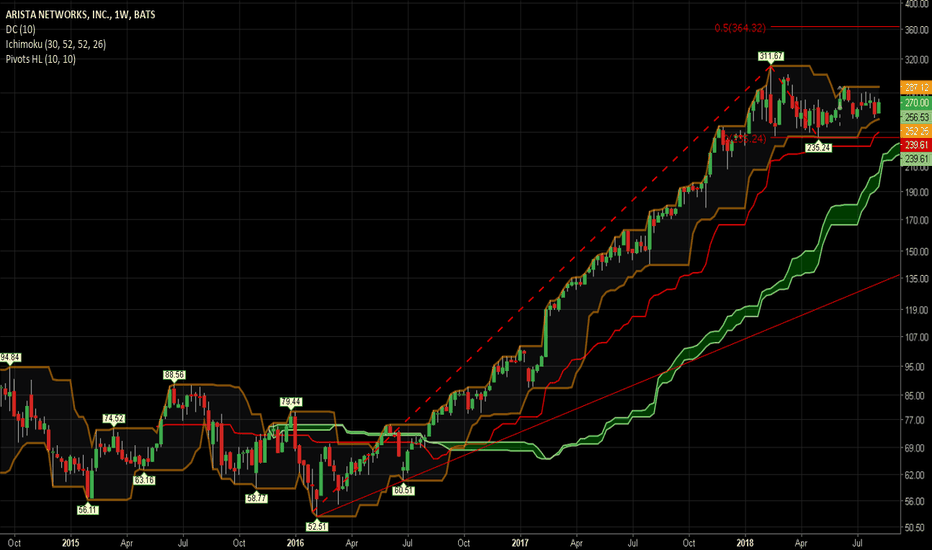The image size is (932, 550).
Task: Click the 52.51 pivot low label
Action: [x=317, y=526]
